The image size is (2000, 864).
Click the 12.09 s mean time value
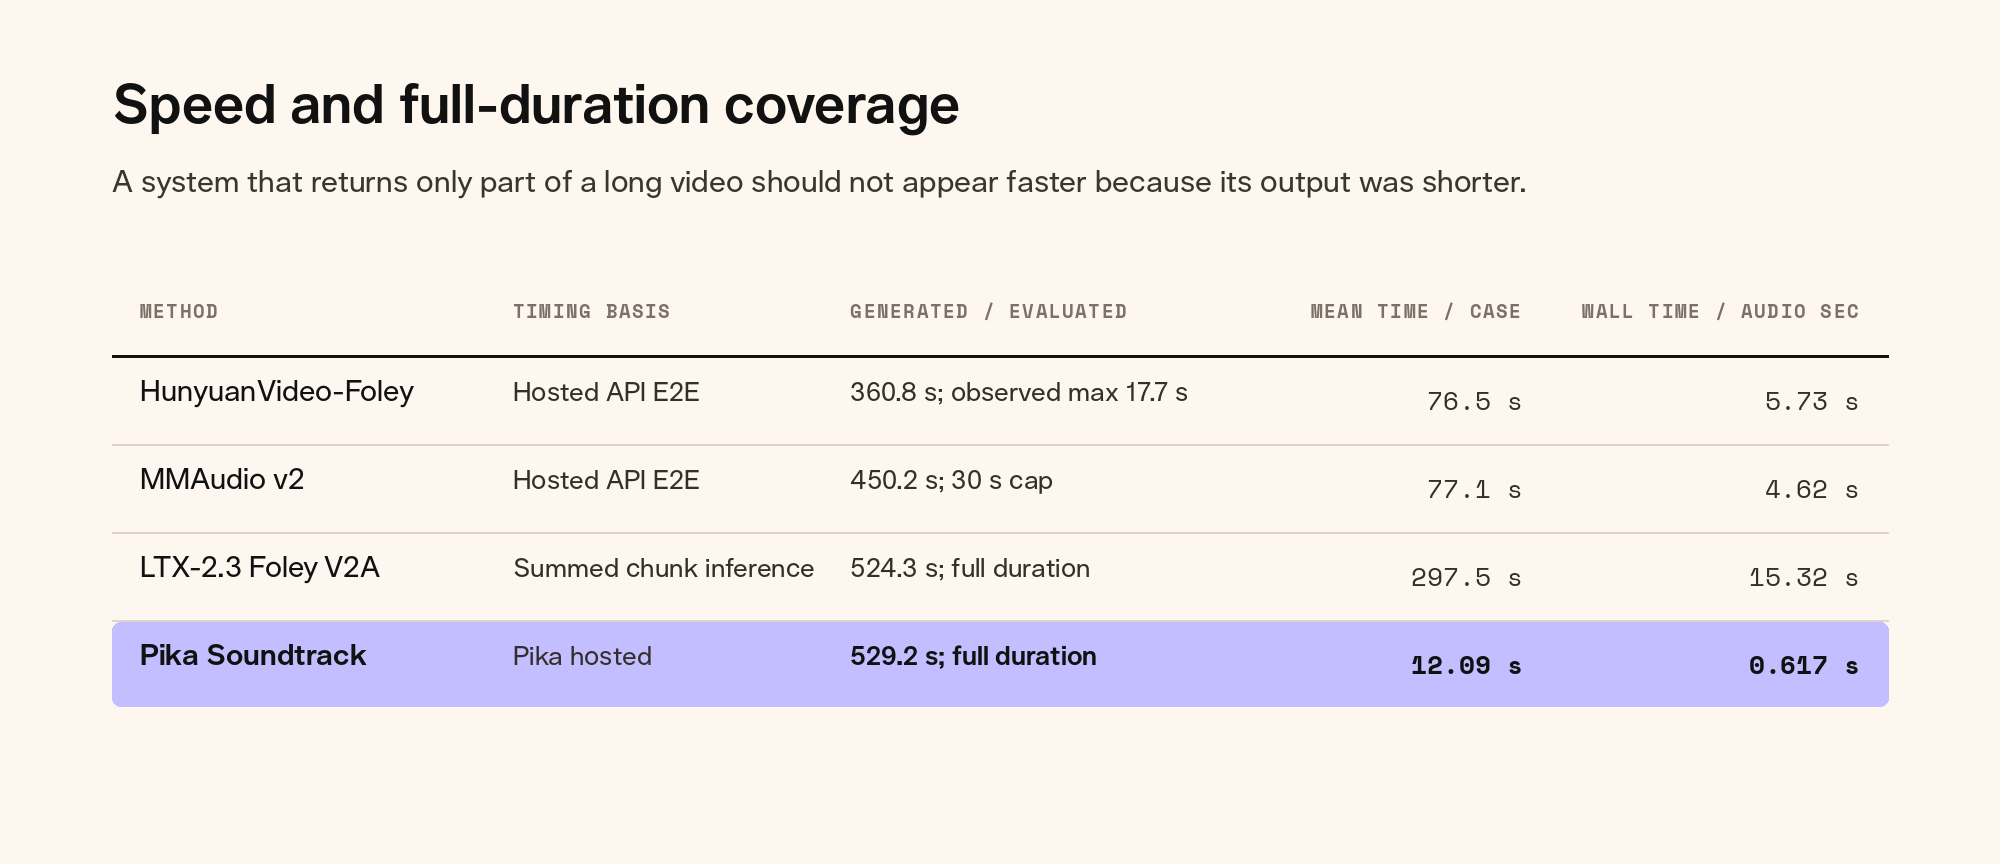point(1466,666)
